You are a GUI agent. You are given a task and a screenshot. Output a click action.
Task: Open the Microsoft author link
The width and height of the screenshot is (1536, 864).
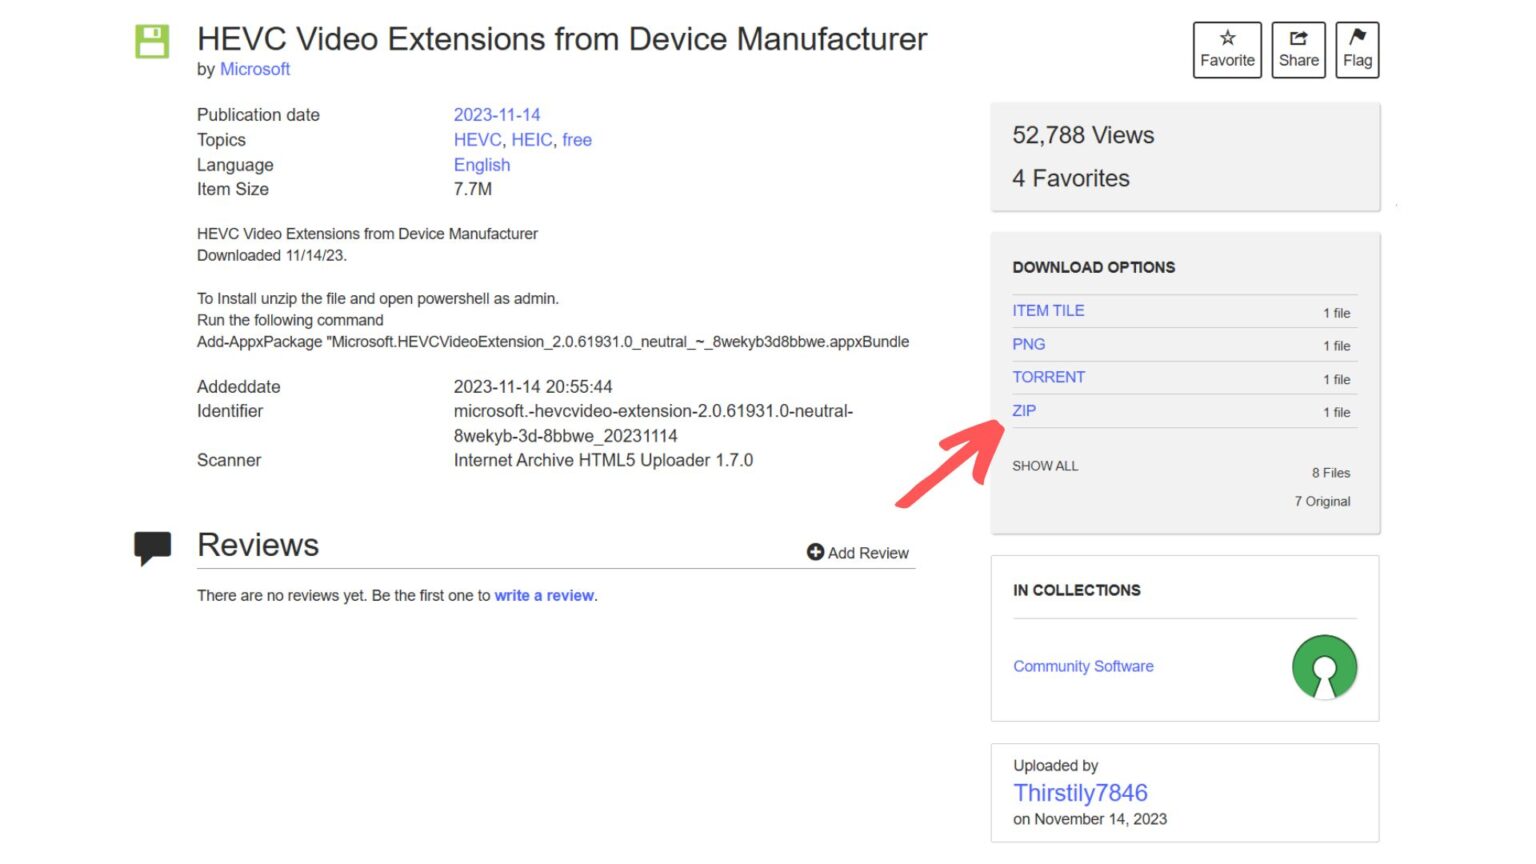coord(255,69)
